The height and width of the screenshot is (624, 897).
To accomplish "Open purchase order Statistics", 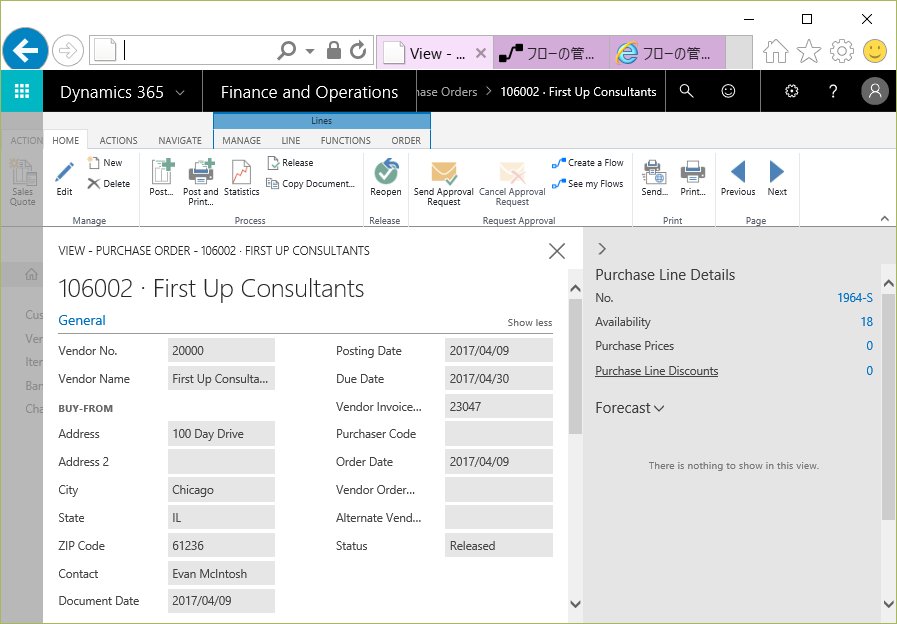I will (x=241, y=177).
